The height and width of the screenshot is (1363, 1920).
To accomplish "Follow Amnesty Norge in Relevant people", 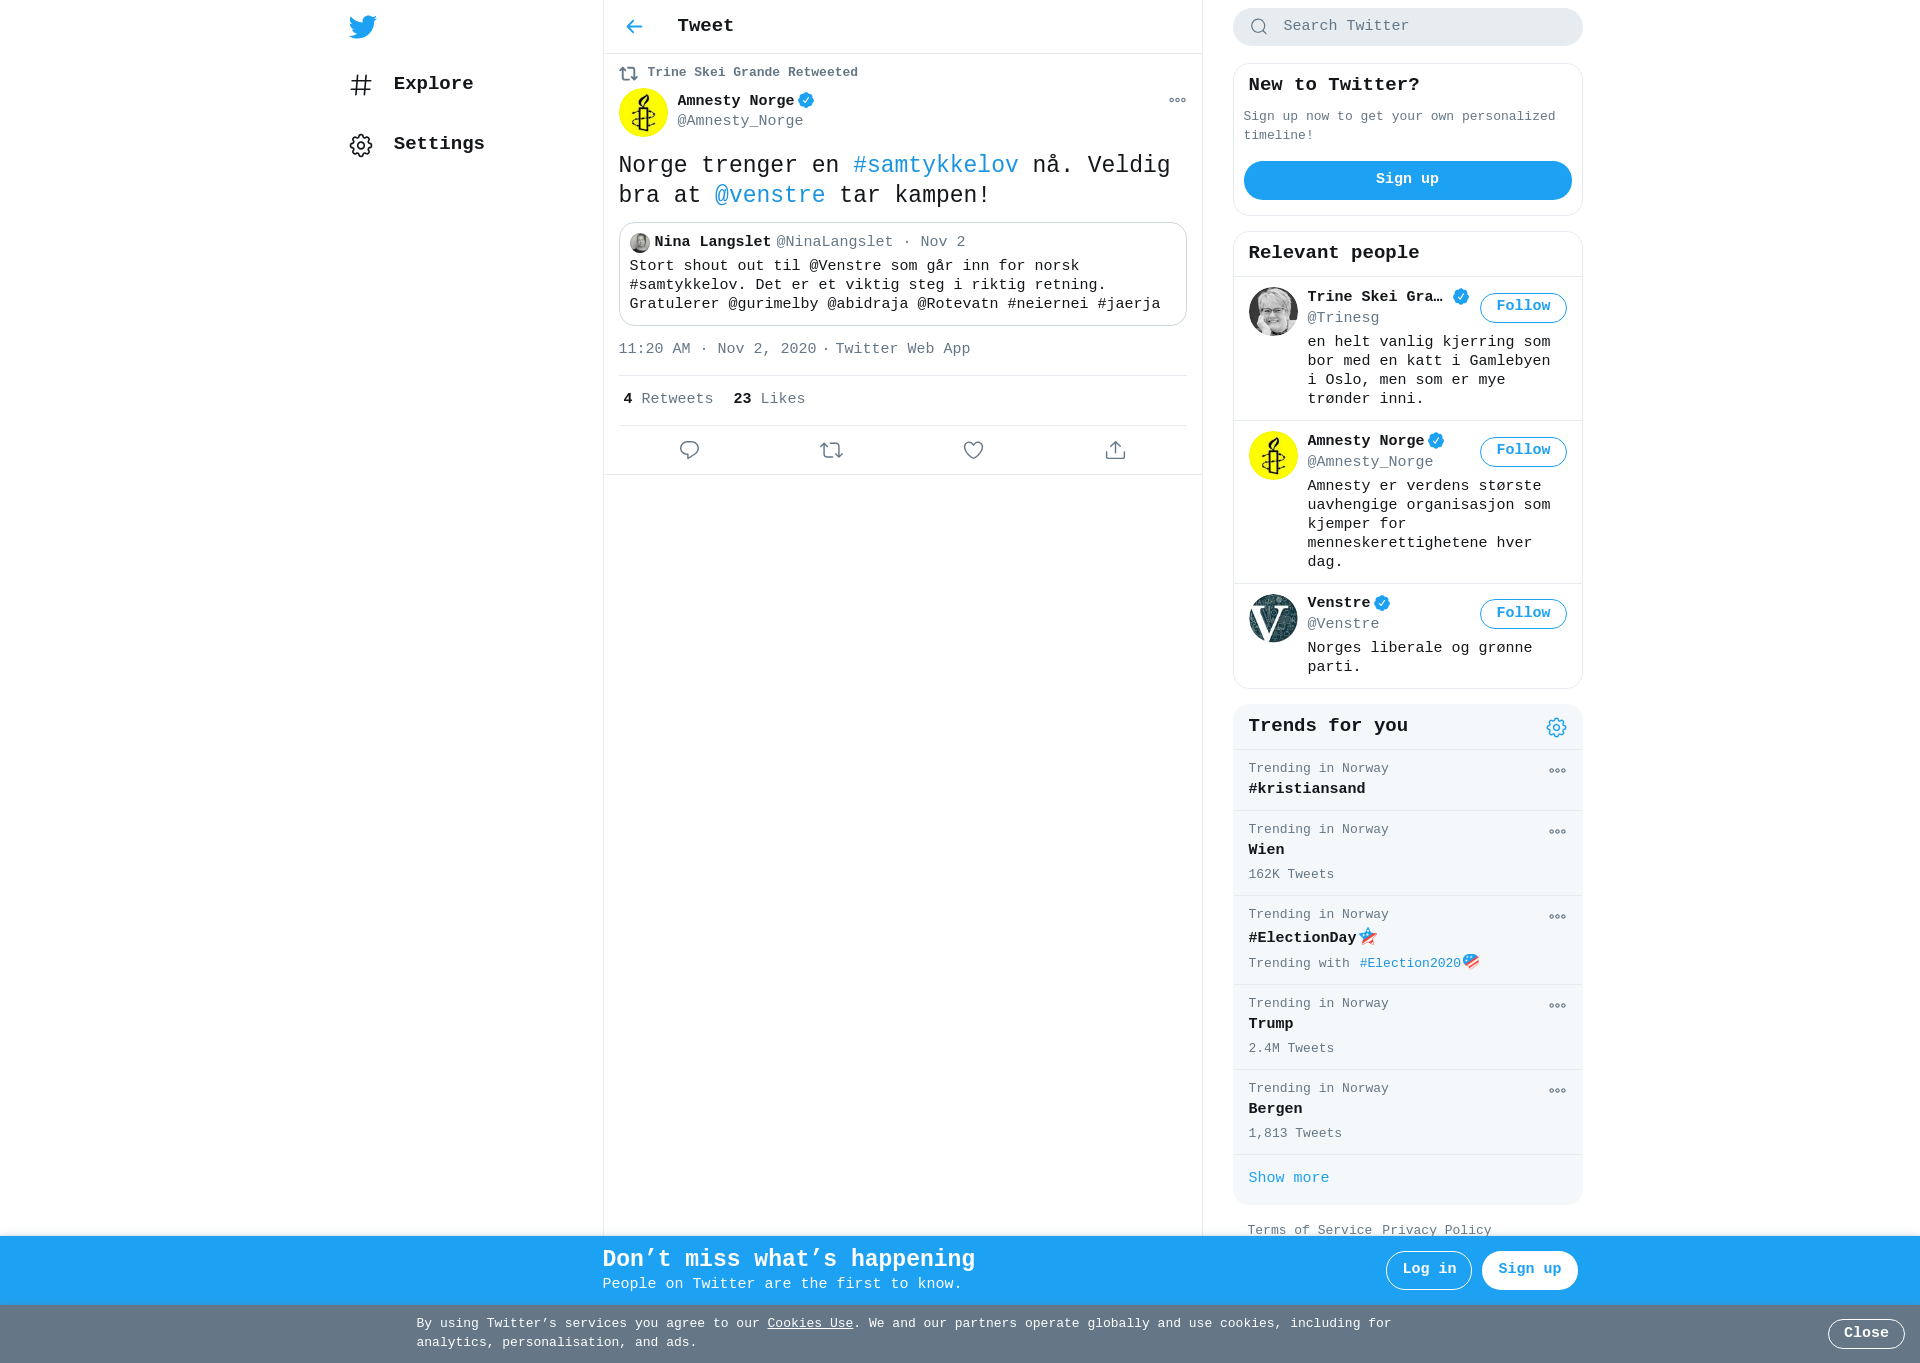I will coord(1523,451).
